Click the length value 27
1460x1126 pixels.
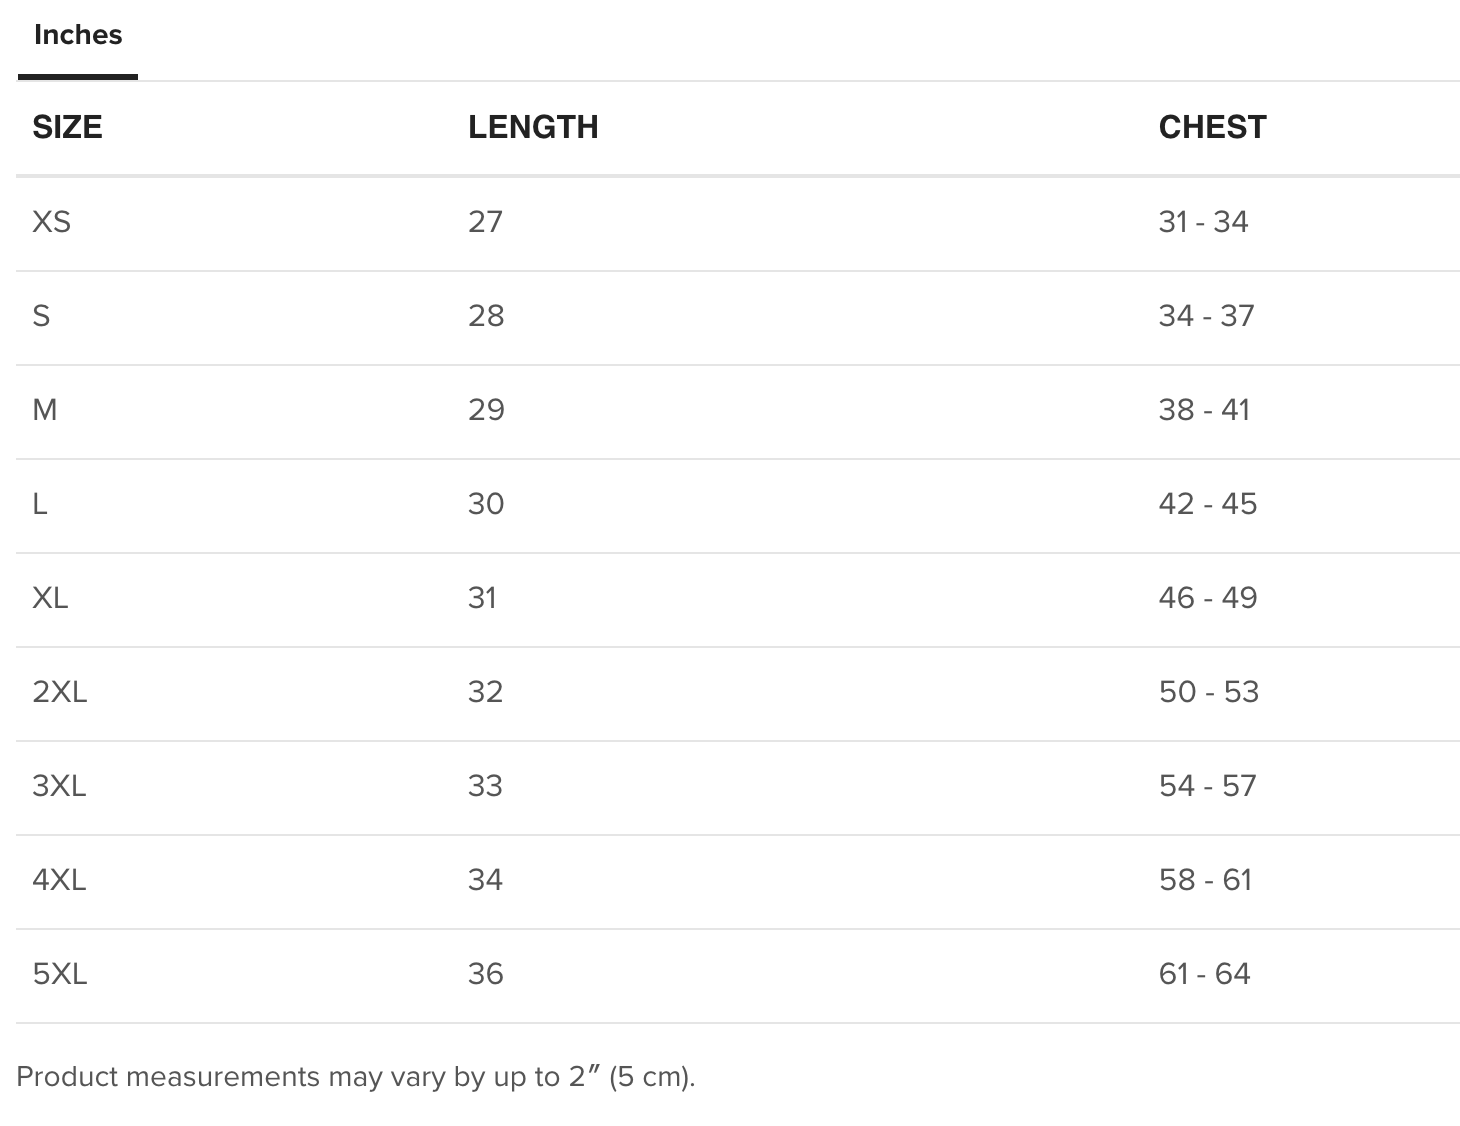click(485, 221)
